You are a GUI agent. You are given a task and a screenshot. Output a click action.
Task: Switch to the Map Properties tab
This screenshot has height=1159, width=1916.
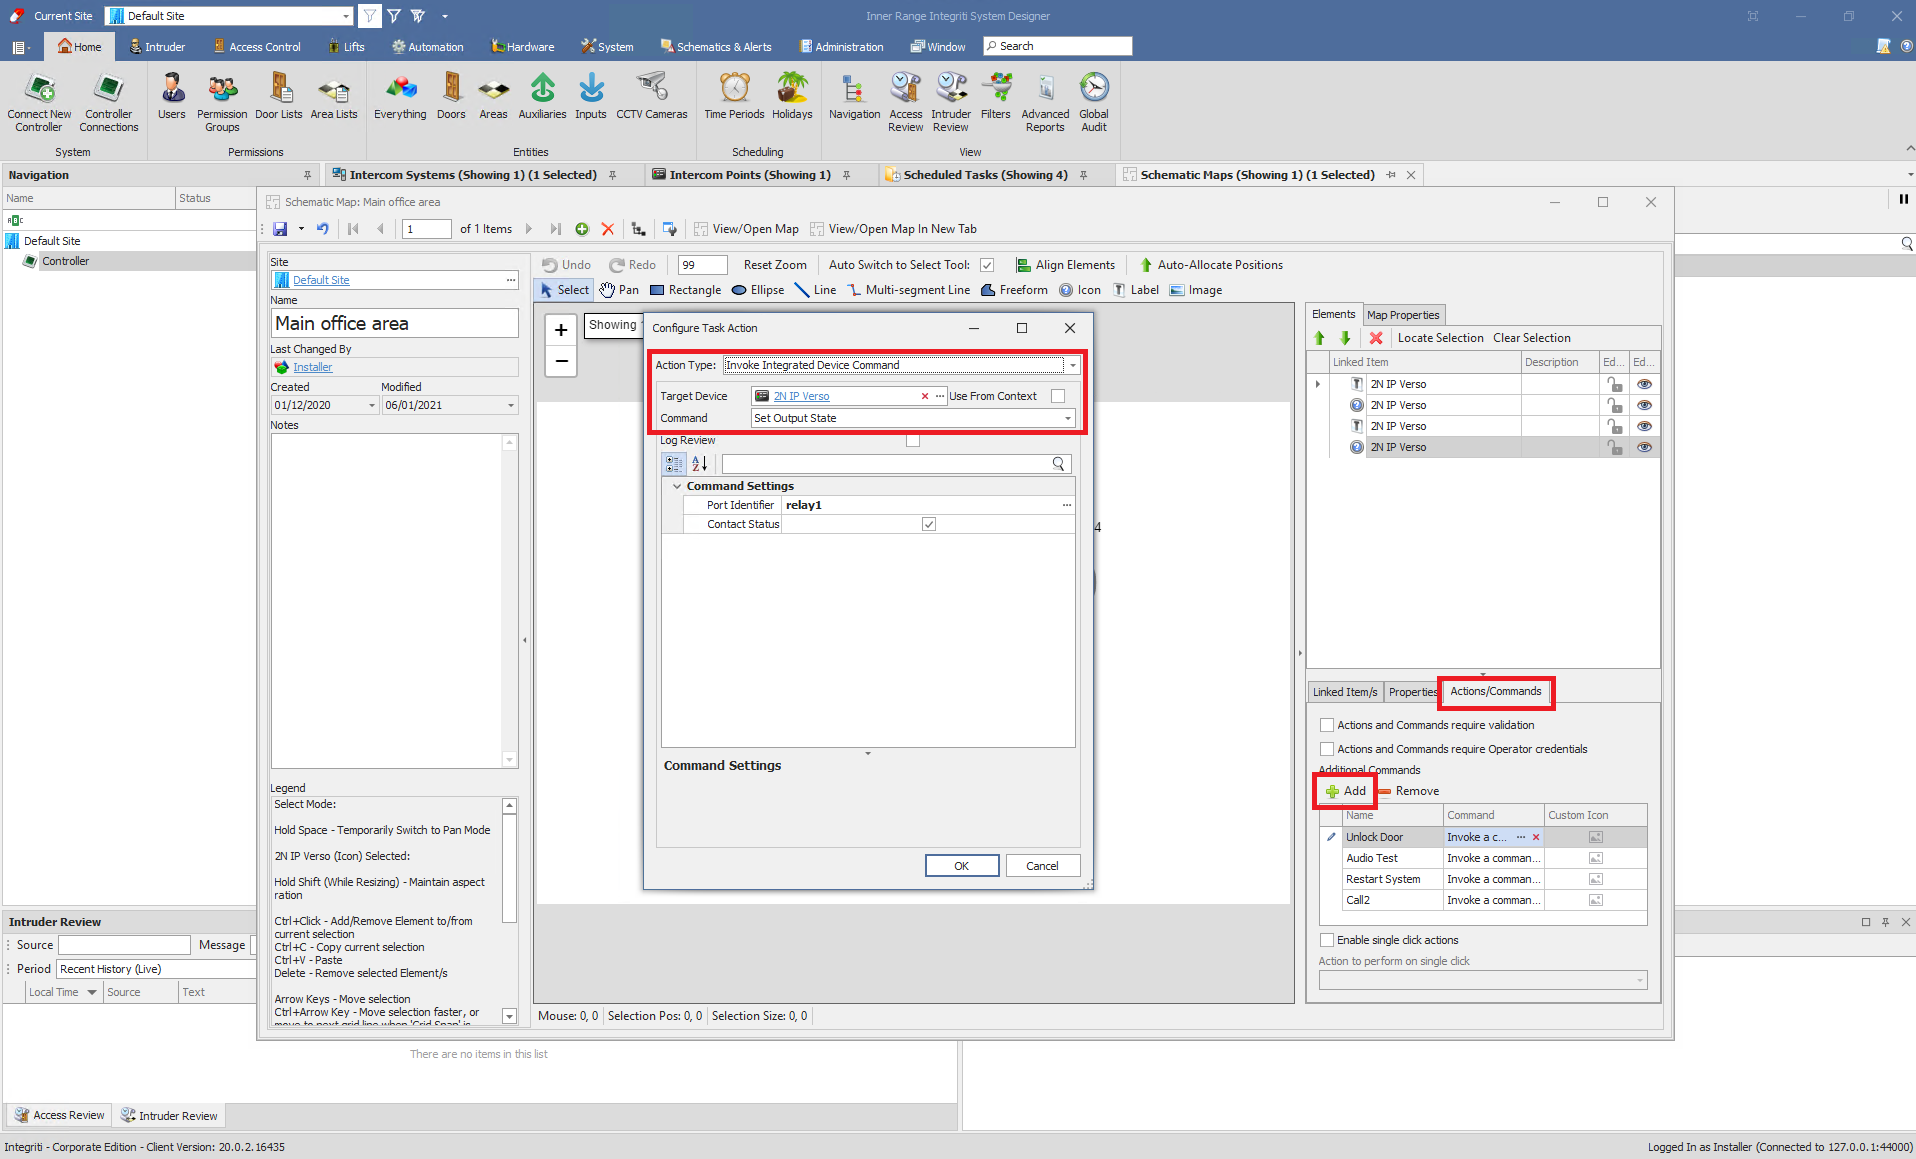(x=1402, y=315)
